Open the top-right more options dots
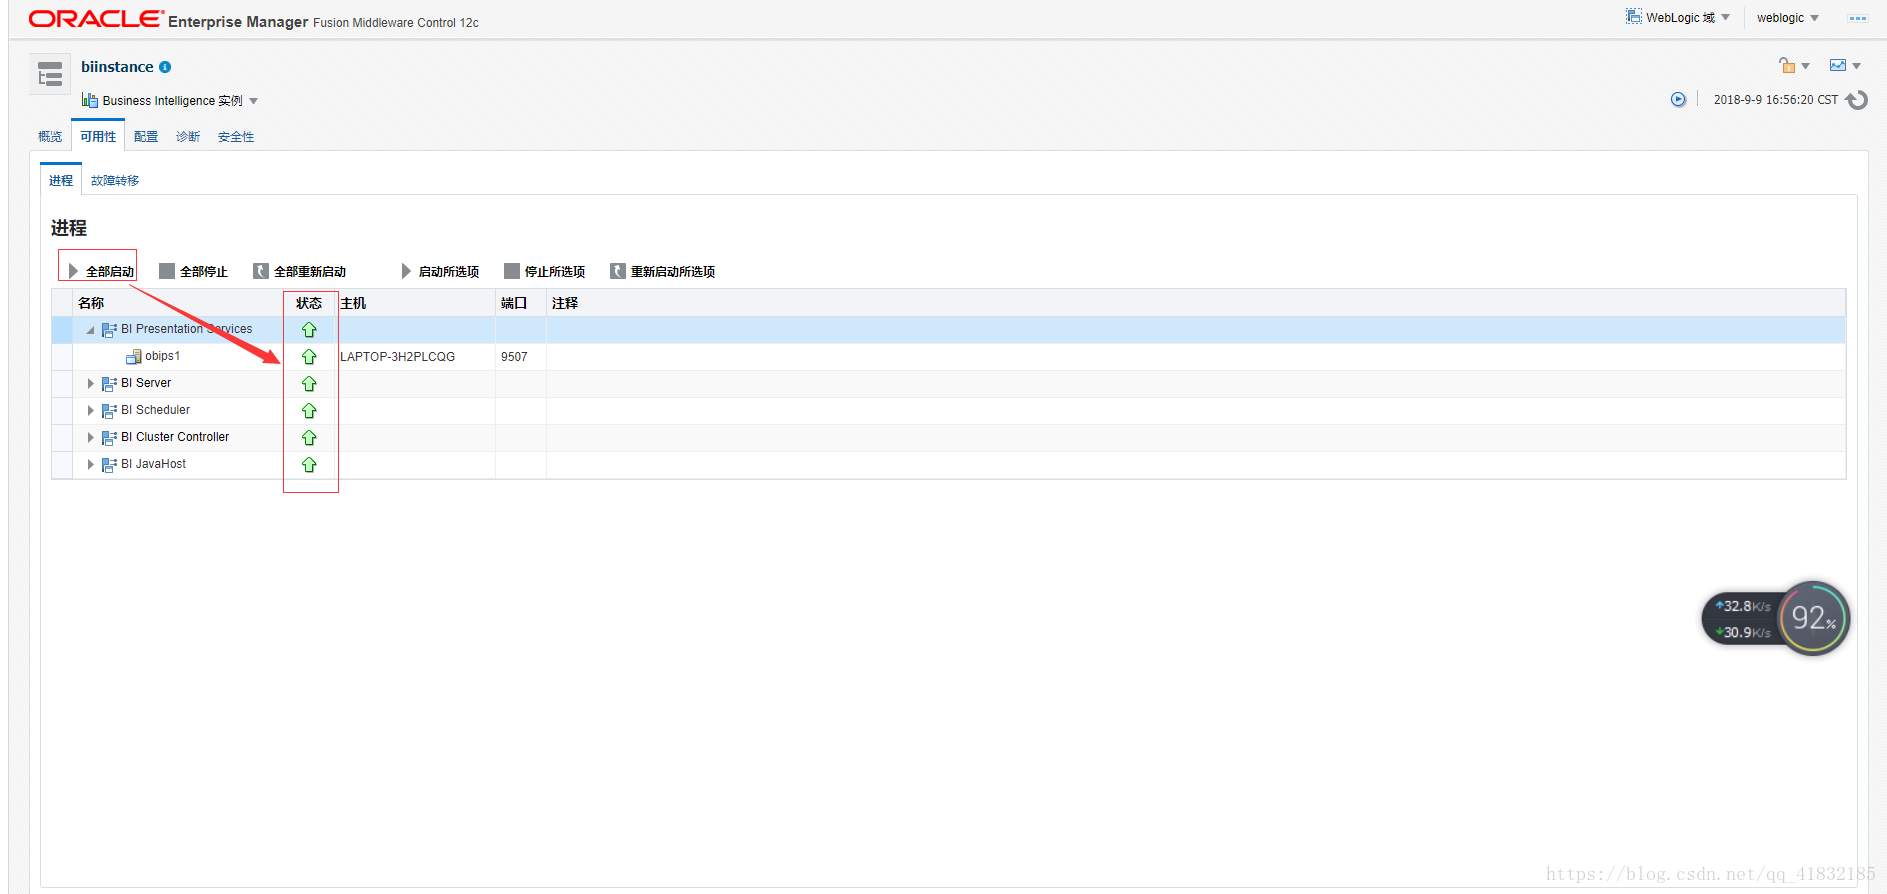The height and width of the screenshot is (894, 1887). [x=1858, y=18]
